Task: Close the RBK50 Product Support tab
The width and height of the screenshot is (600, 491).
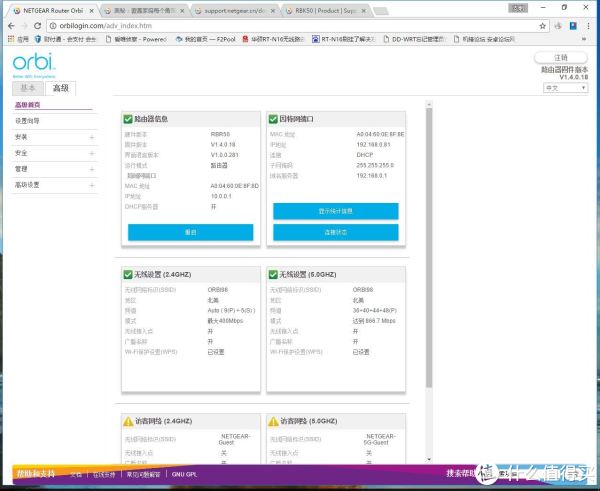Action: 364,11
